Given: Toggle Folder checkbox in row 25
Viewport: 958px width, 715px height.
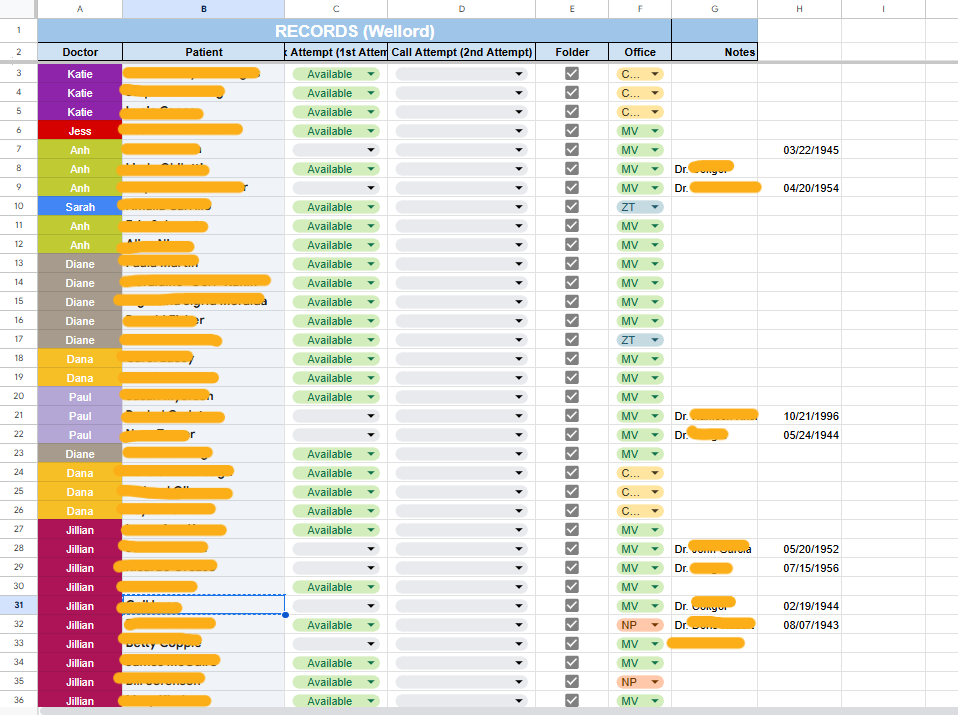Looking at the screenshot, I should (572, 491).
